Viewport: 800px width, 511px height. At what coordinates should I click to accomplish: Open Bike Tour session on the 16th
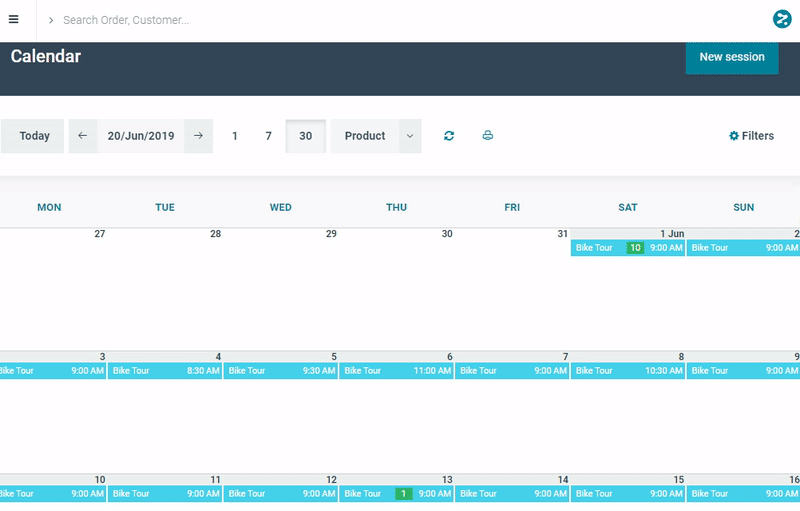(743, 494)
